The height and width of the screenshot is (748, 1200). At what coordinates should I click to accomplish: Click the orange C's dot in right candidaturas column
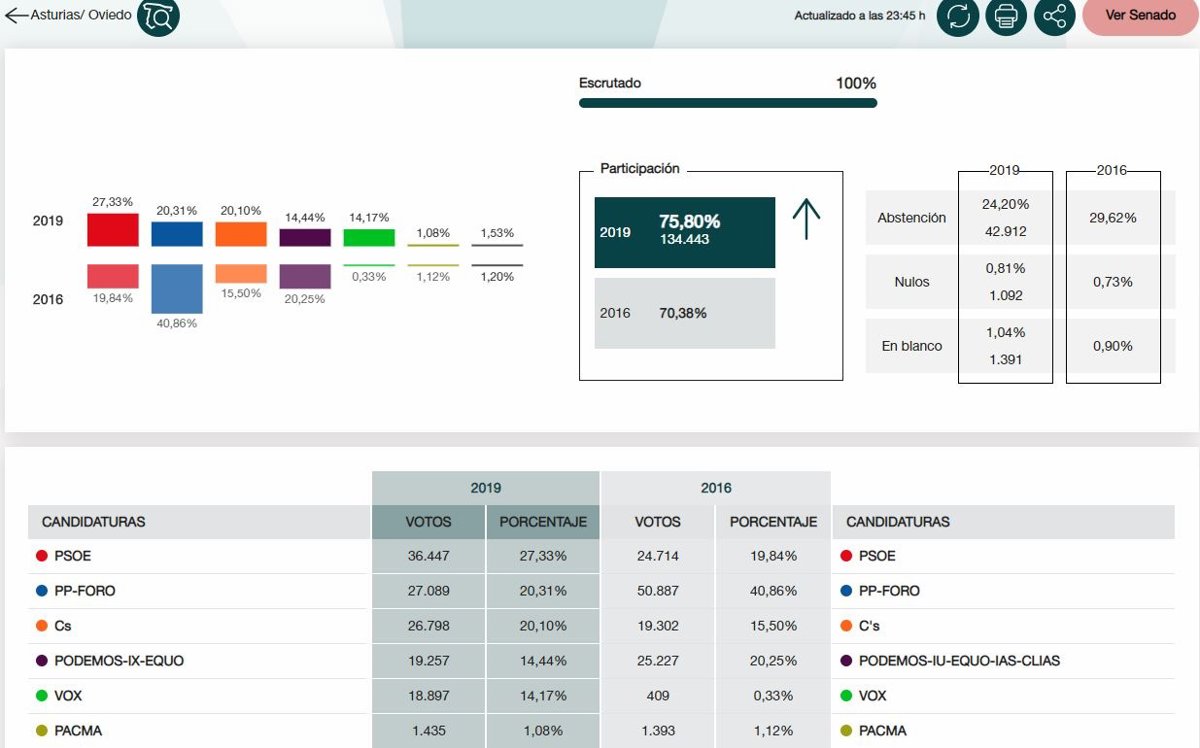pyautogui.click(x=846, y=626)
